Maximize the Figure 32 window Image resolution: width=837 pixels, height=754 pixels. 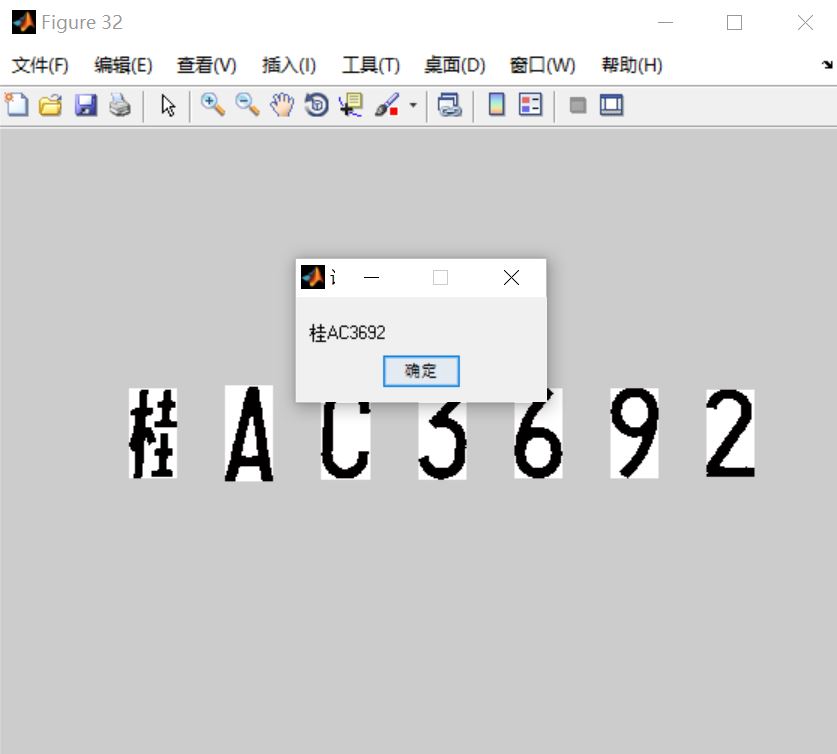(735, 22)
